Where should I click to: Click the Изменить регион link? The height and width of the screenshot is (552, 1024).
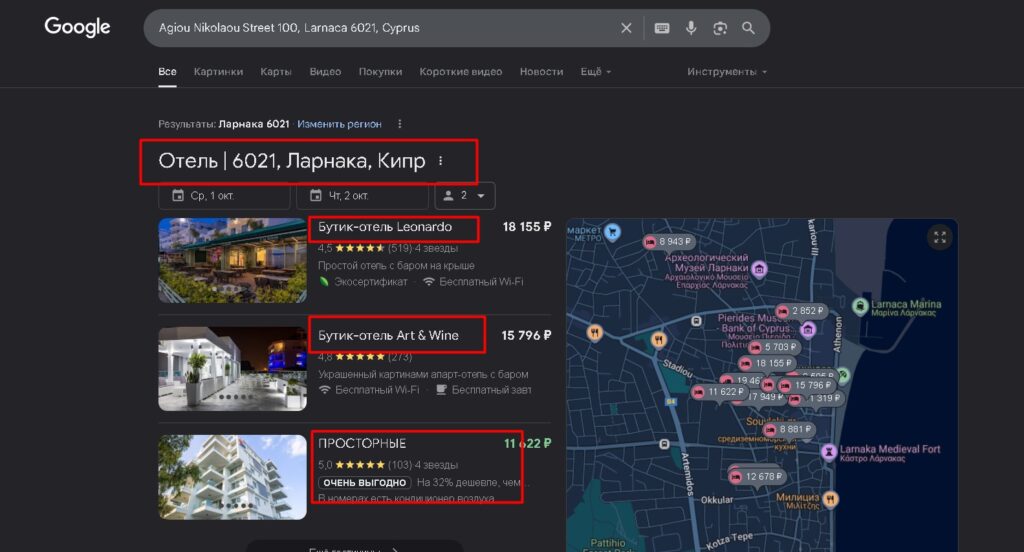339,124
